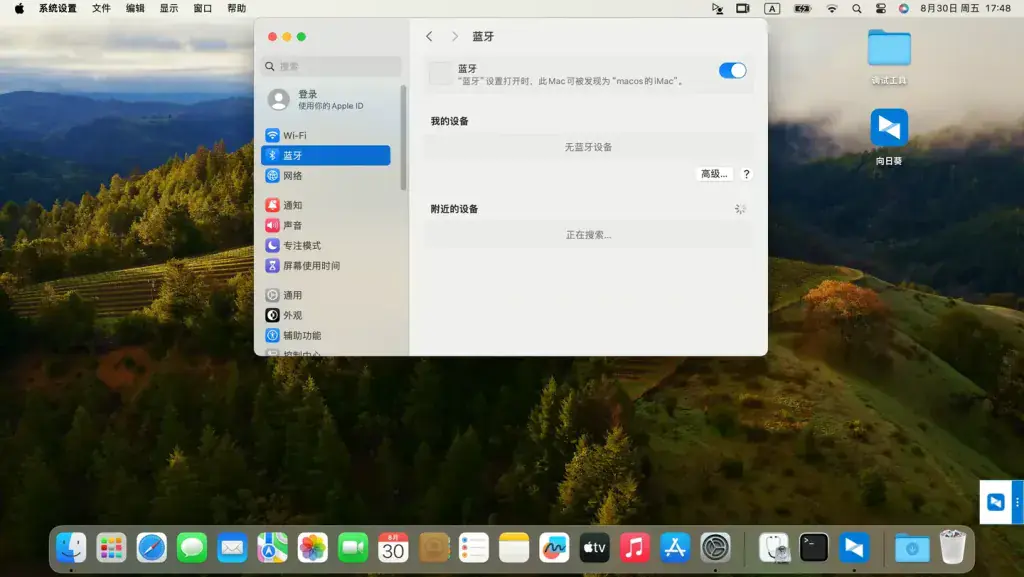Click the remote control status icon in menu bar

pos(717,8)
